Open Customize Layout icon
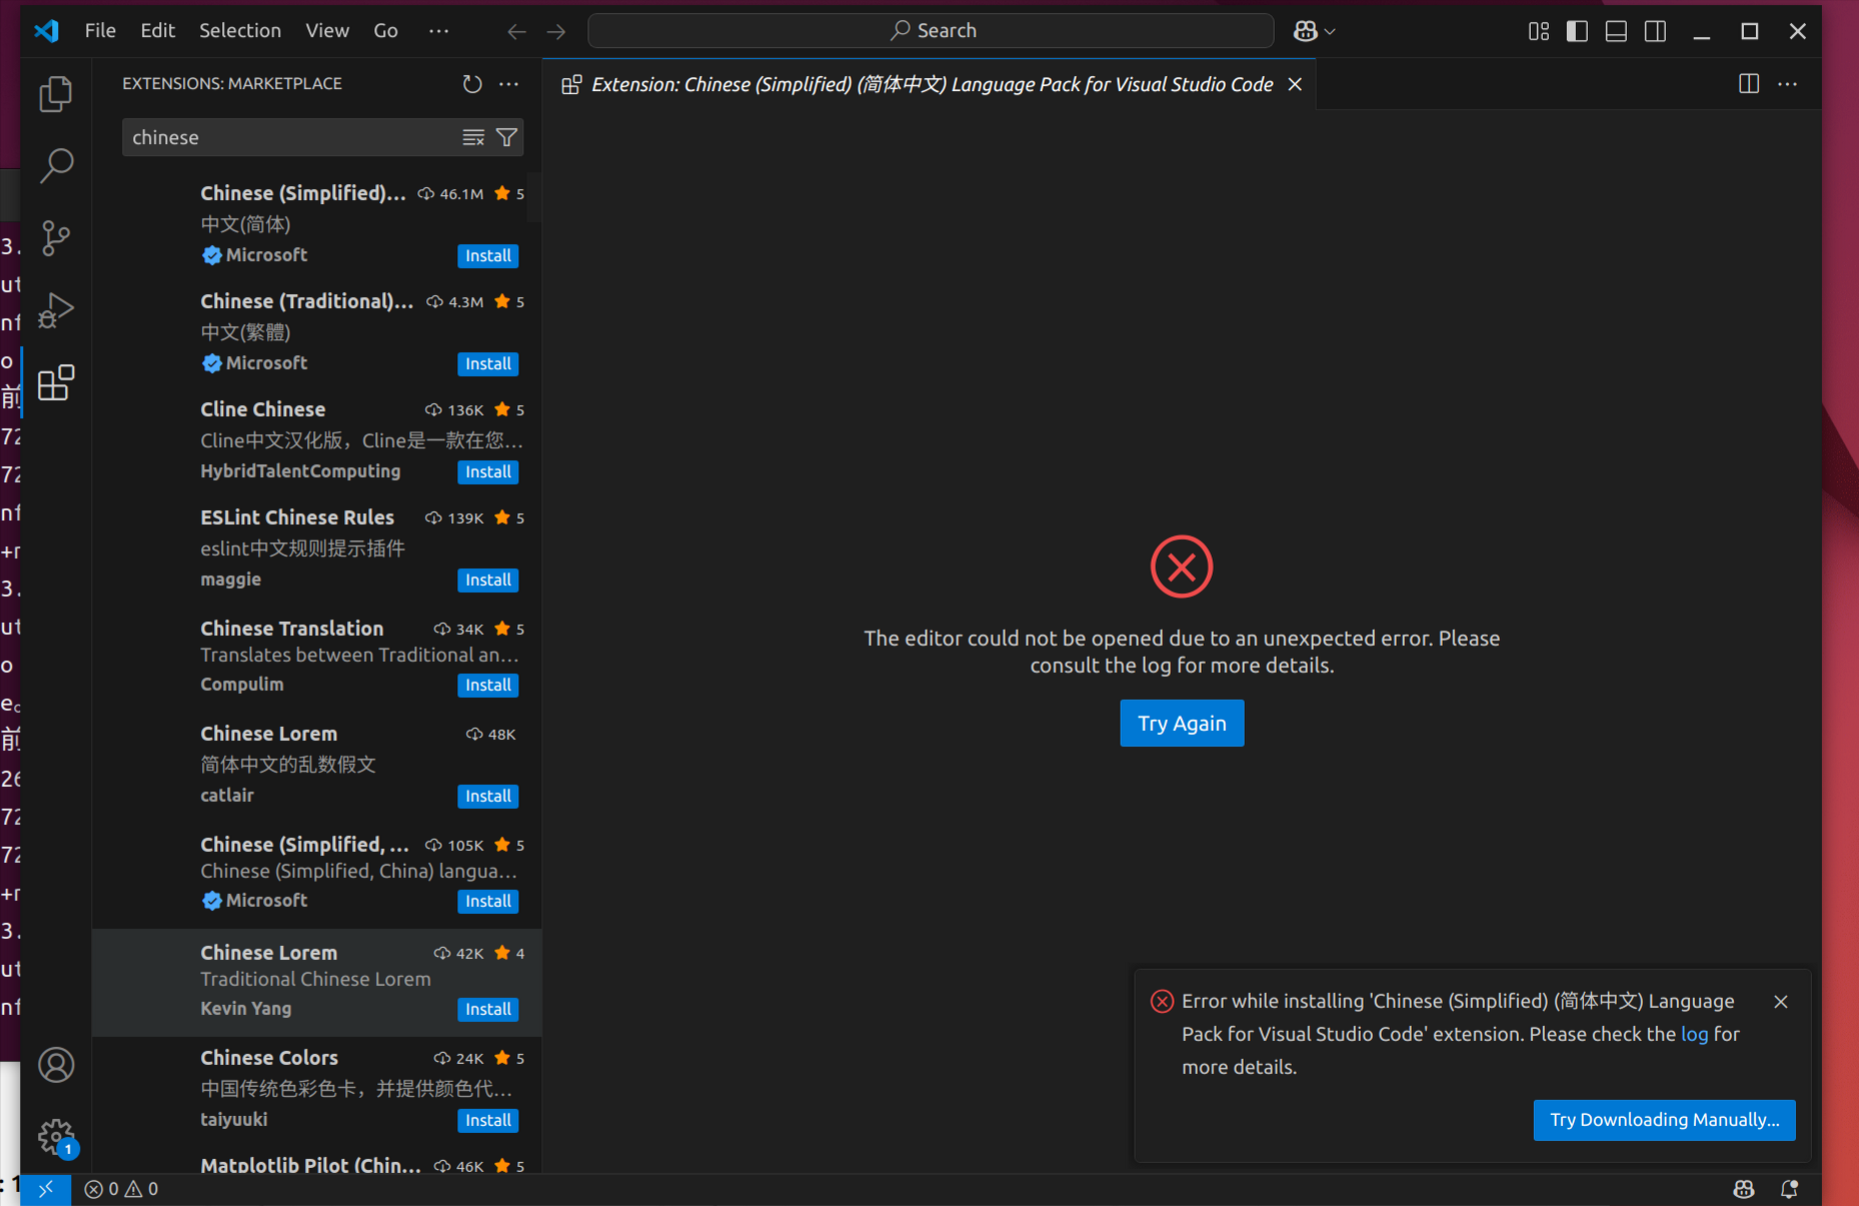 [1538, 31]
